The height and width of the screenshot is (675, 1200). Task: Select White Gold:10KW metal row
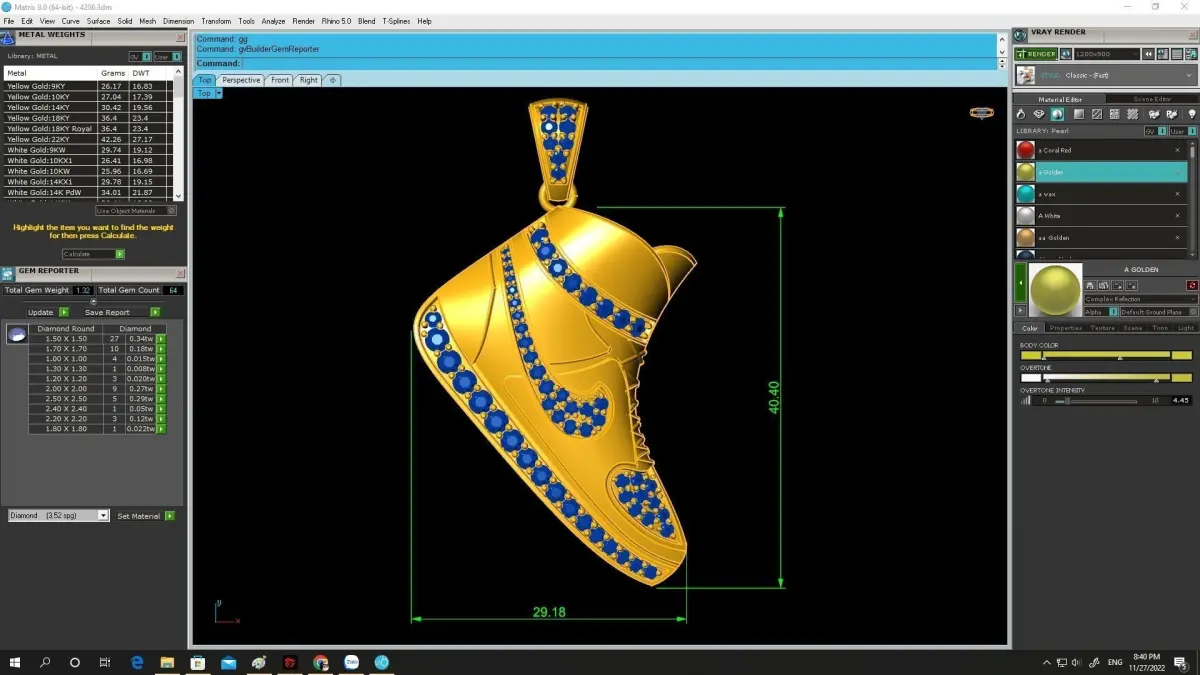88,171
